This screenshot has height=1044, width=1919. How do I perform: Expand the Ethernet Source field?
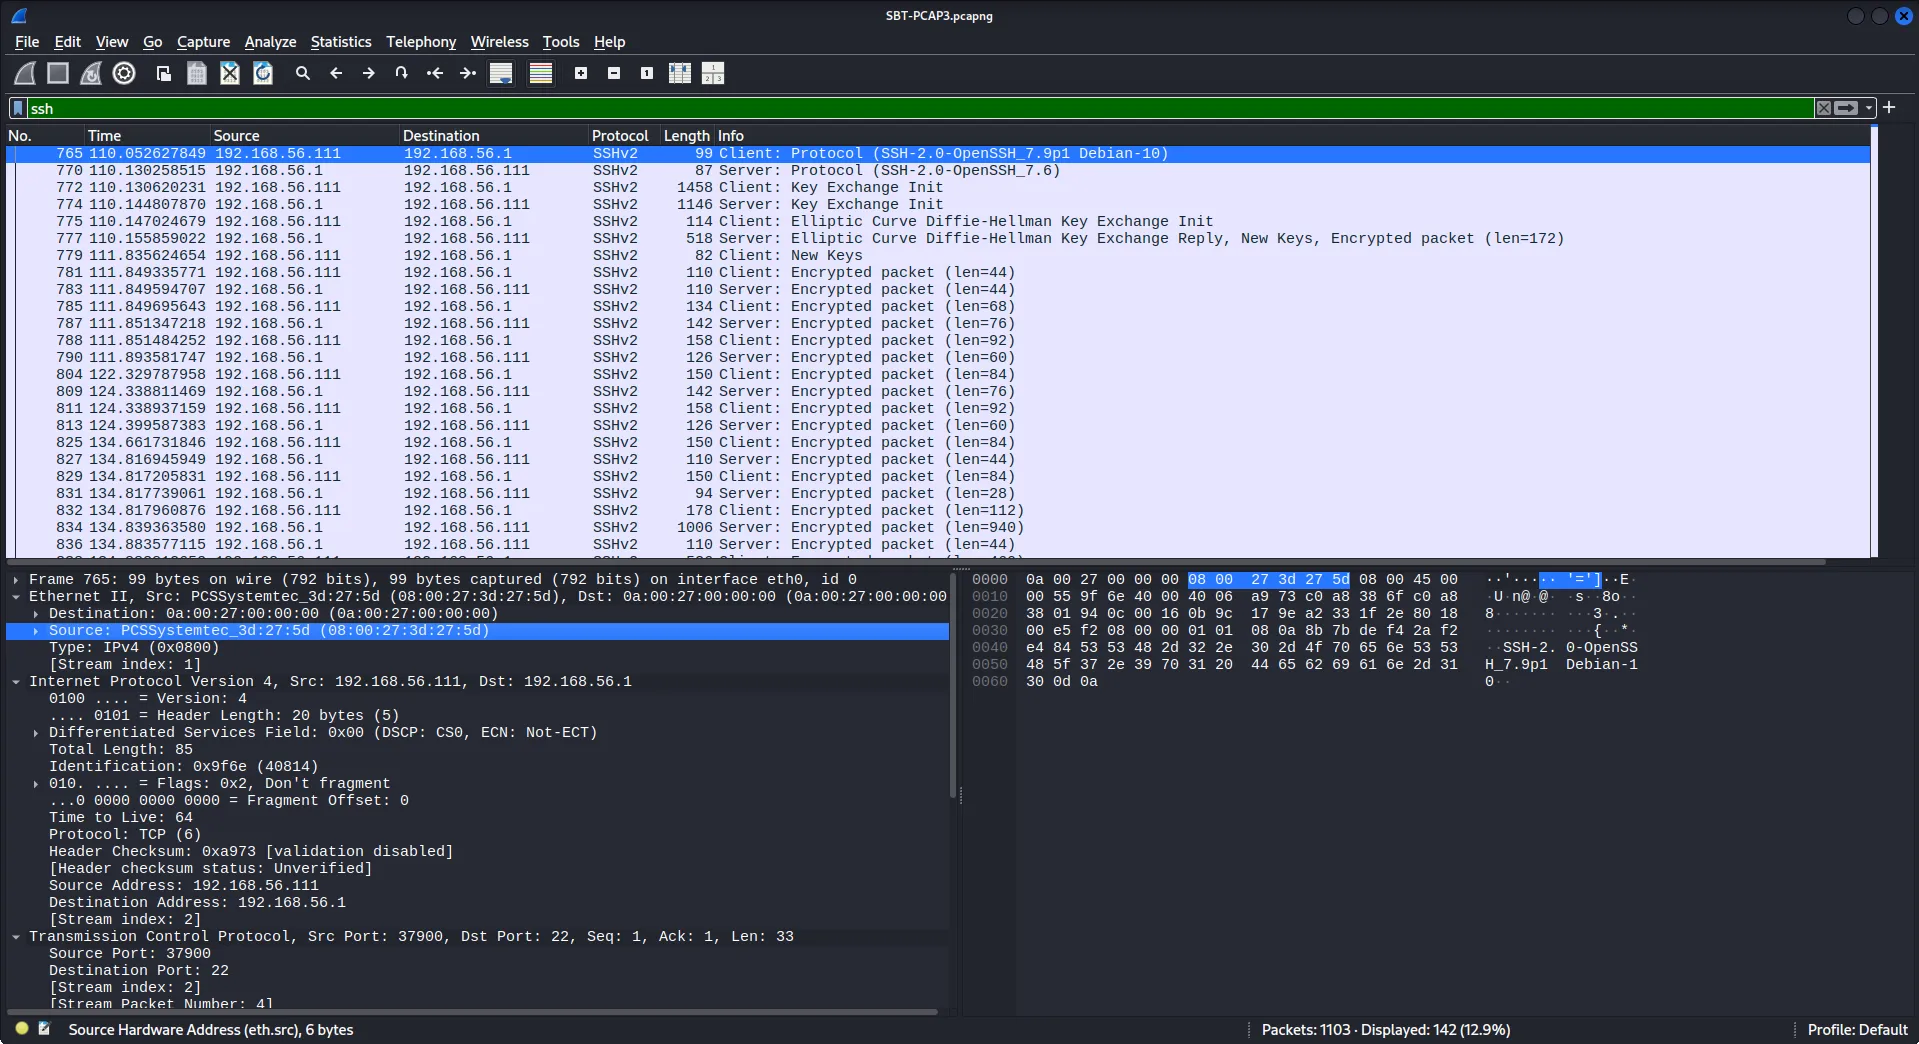[x=36, y=631]
